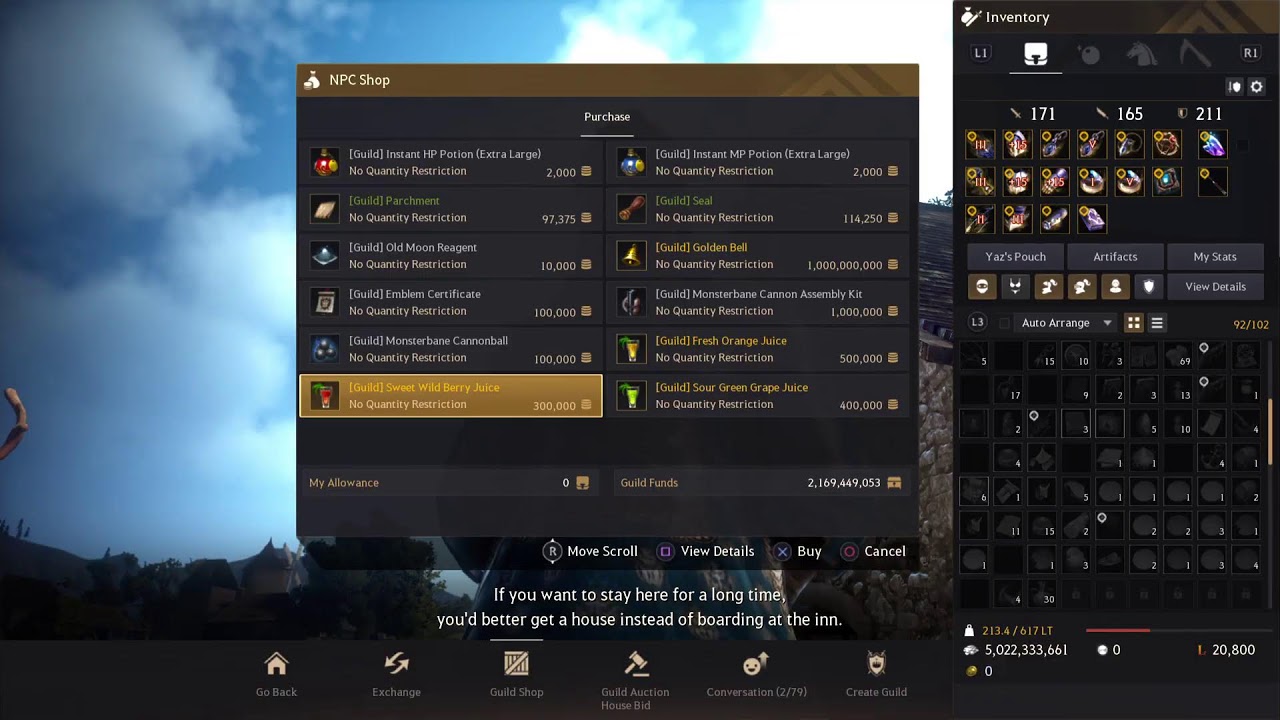The height and width of the screenshot is (720, 1280).
Task: Select the first-row necklace marked V
Action: (1092, 144)
